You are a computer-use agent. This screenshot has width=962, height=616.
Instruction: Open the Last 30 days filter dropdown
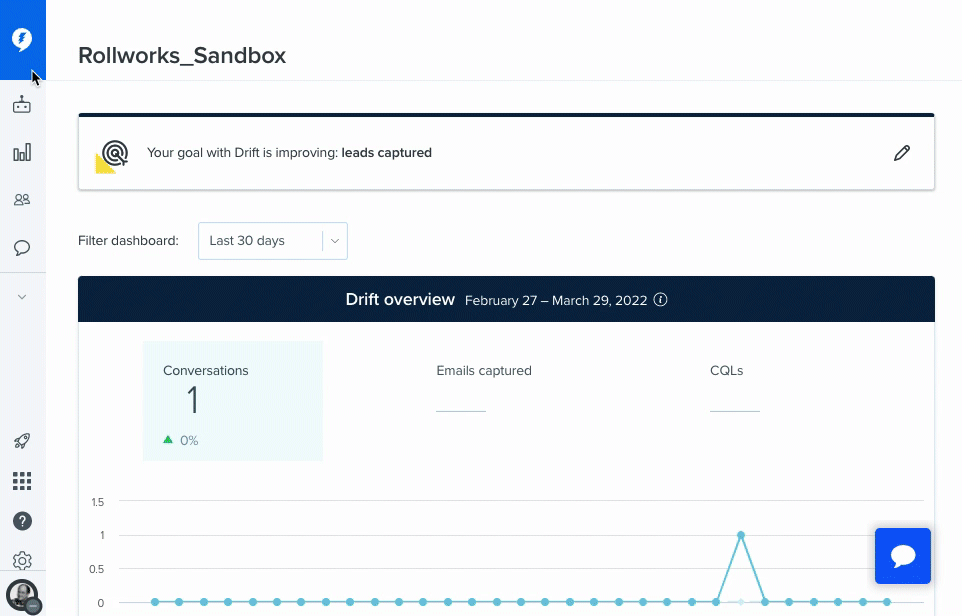(x=260, y=241)
